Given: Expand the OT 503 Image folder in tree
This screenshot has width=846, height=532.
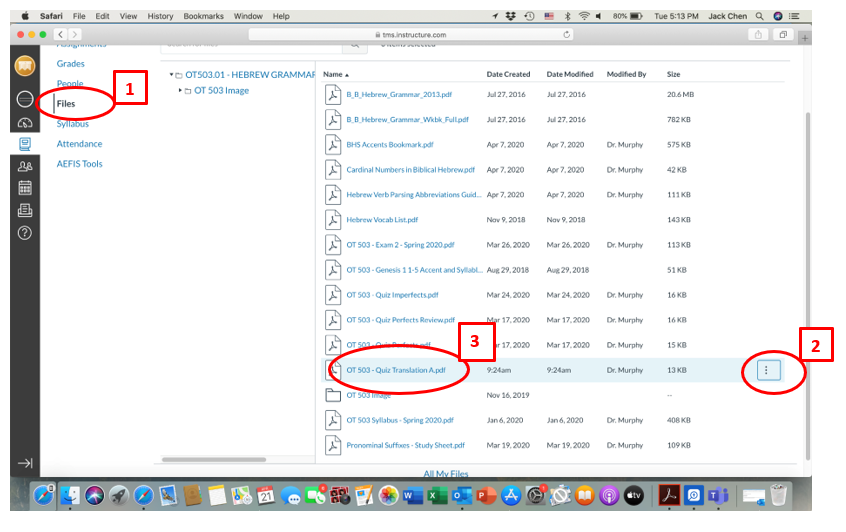Looking at the screenshot, I should (180, 91).
